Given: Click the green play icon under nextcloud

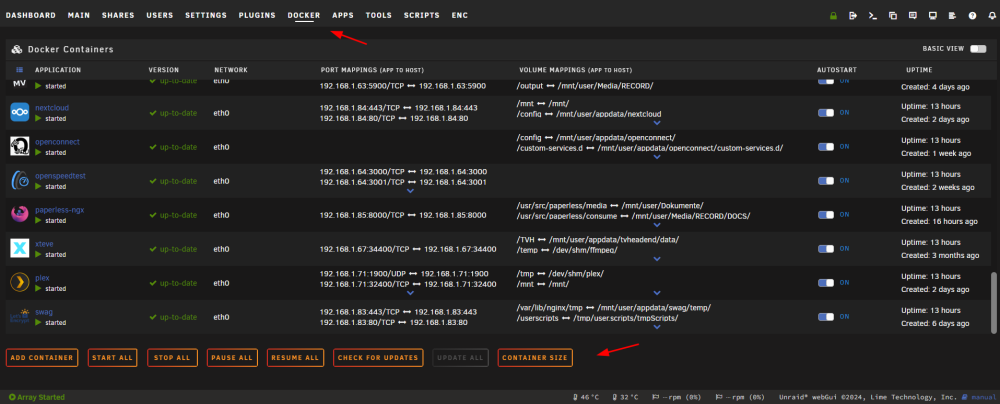Looking at the screenshot, I should click(38, 119).
